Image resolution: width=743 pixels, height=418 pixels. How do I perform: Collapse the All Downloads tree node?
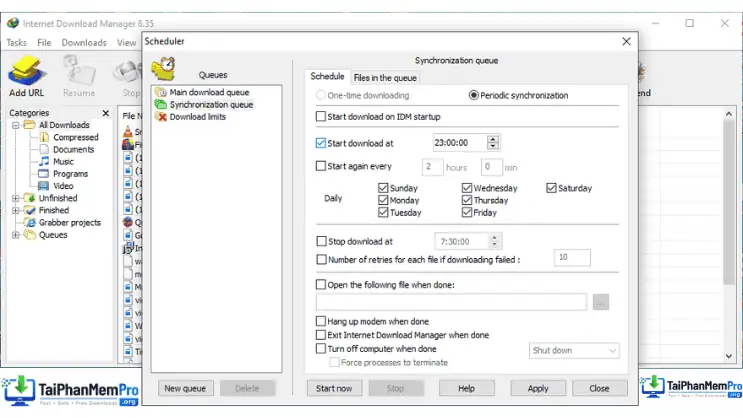tap(16, 125)
